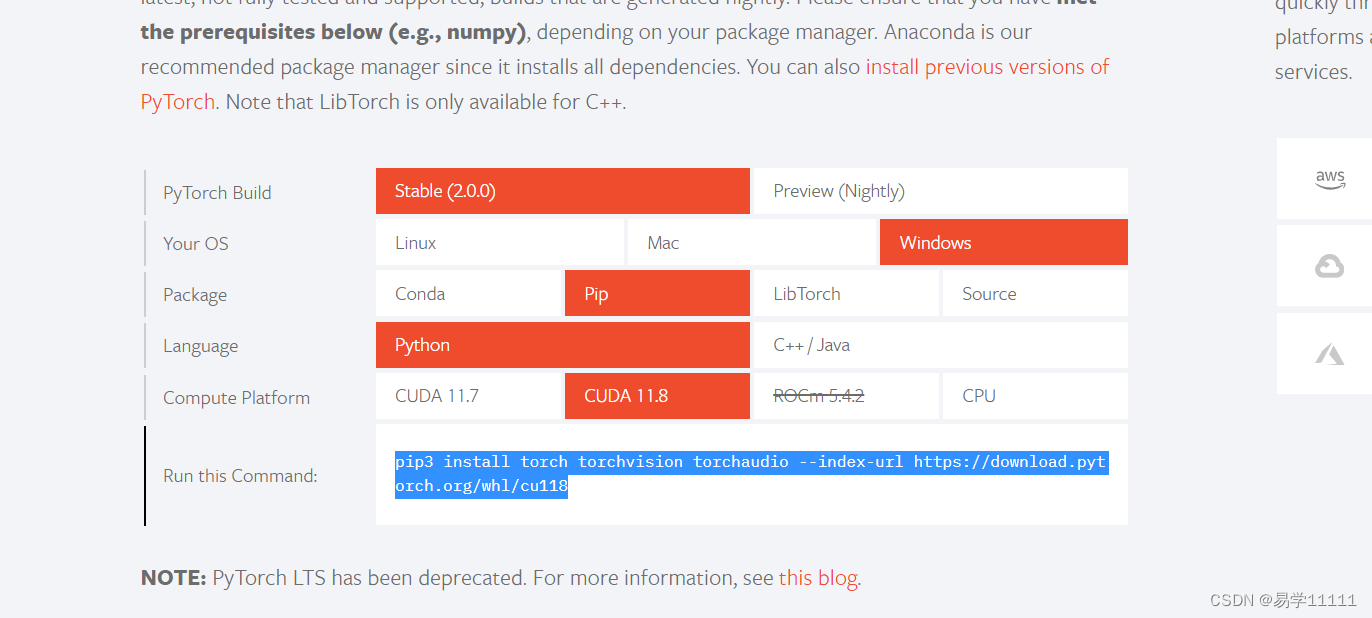This screenshot has height=618, width=1372.
Task: Select Source package option
Action: tap(1035, 294)
